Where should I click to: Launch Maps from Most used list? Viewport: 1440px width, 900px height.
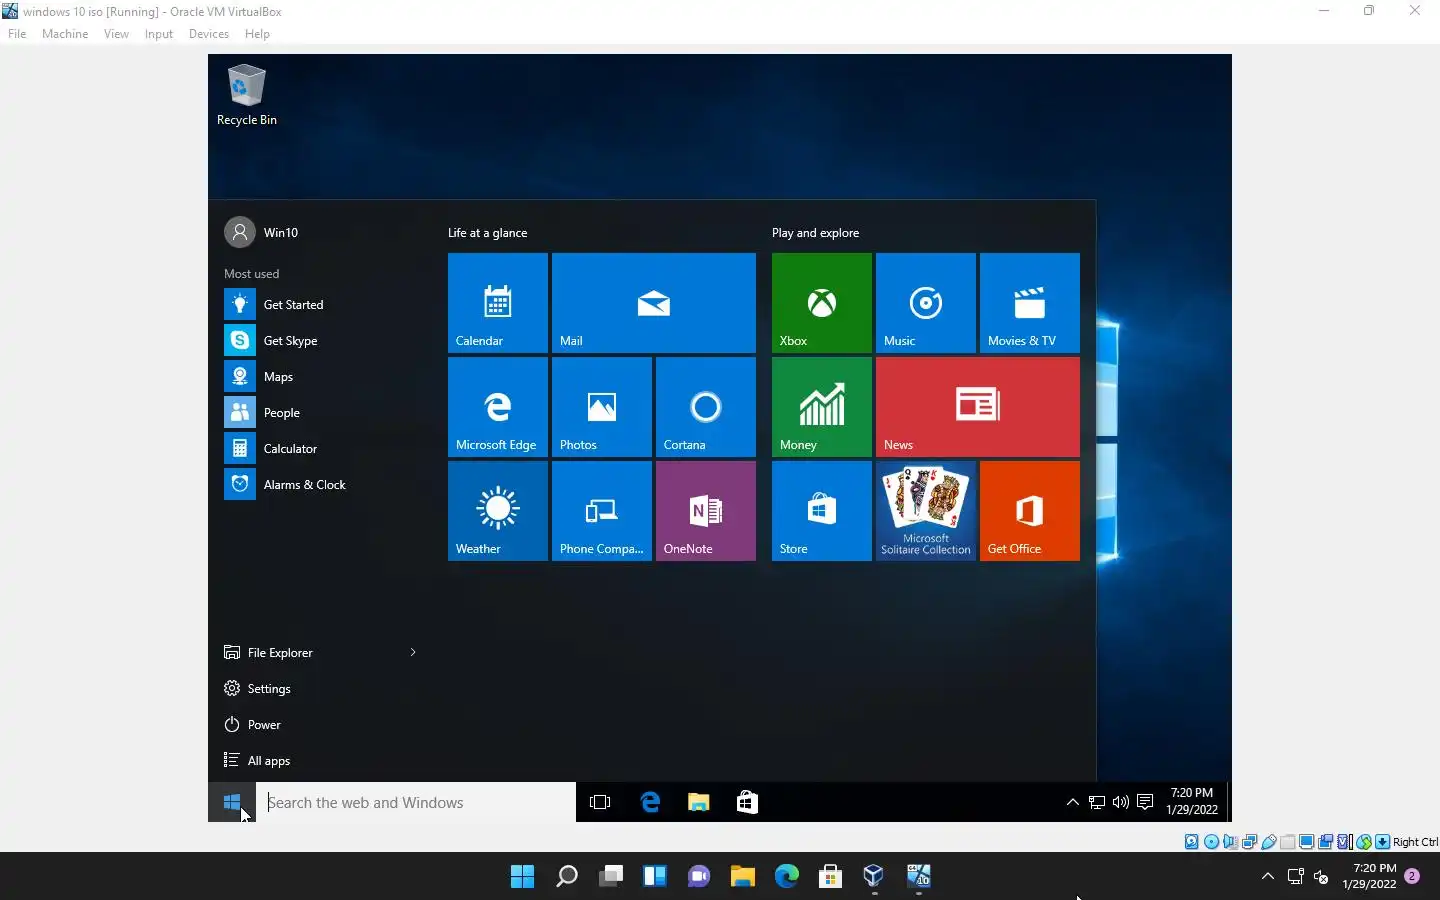(320, 377)
